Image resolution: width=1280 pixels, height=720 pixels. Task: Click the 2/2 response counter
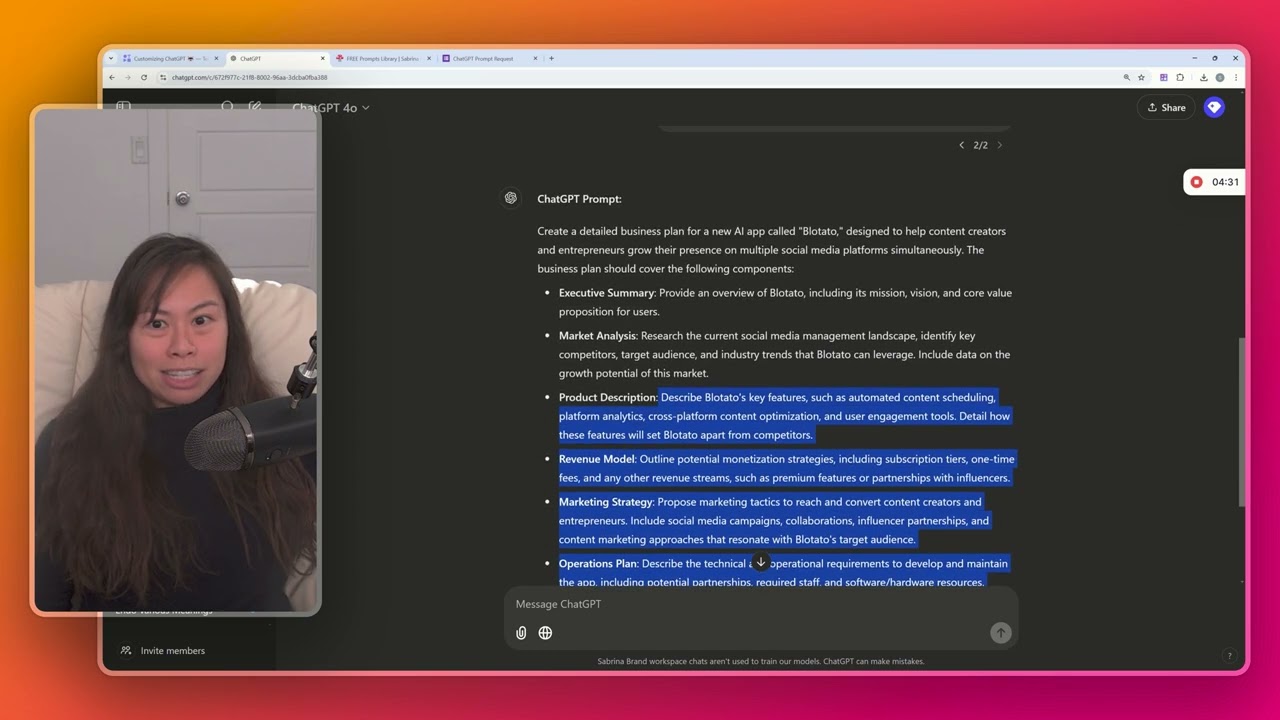tap(980, 145)
